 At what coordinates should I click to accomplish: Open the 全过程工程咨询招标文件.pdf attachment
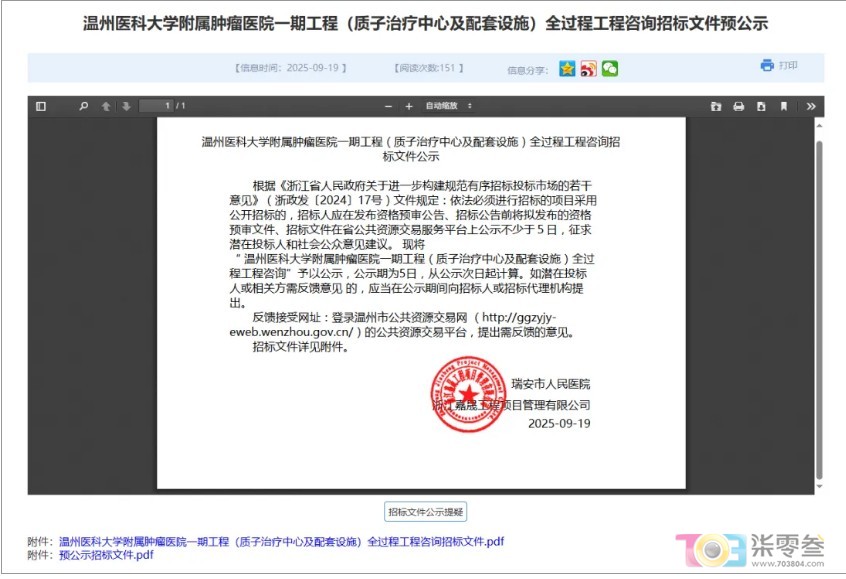pyautogui.click(x=281, y=541)
